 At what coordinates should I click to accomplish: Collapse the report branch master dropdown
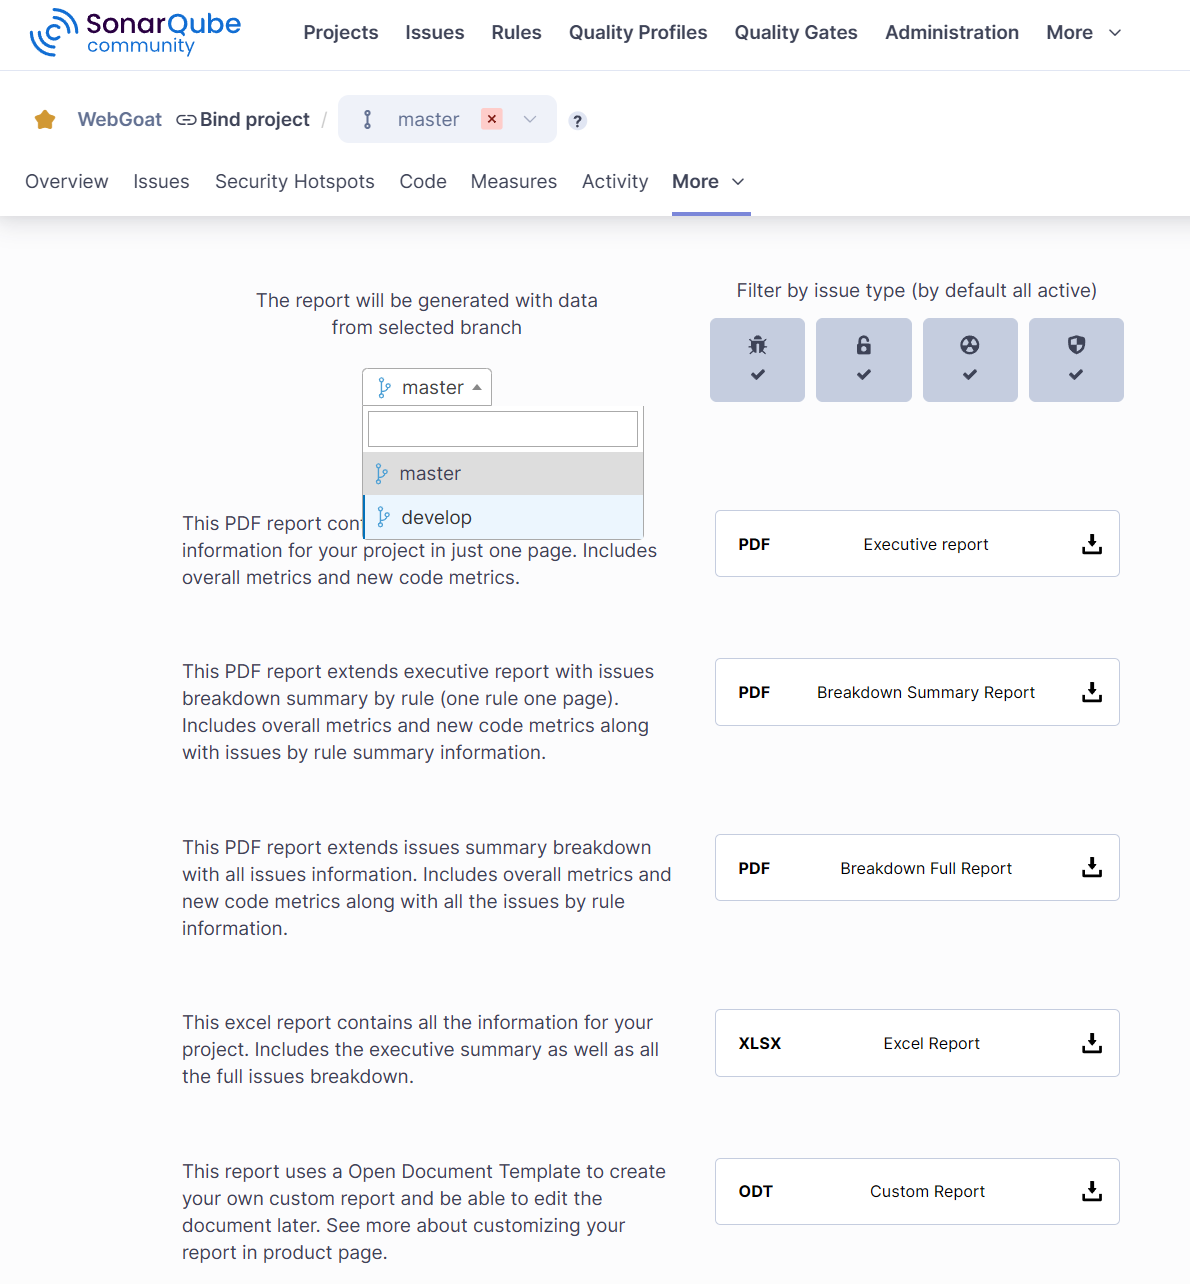coord(427,387)
